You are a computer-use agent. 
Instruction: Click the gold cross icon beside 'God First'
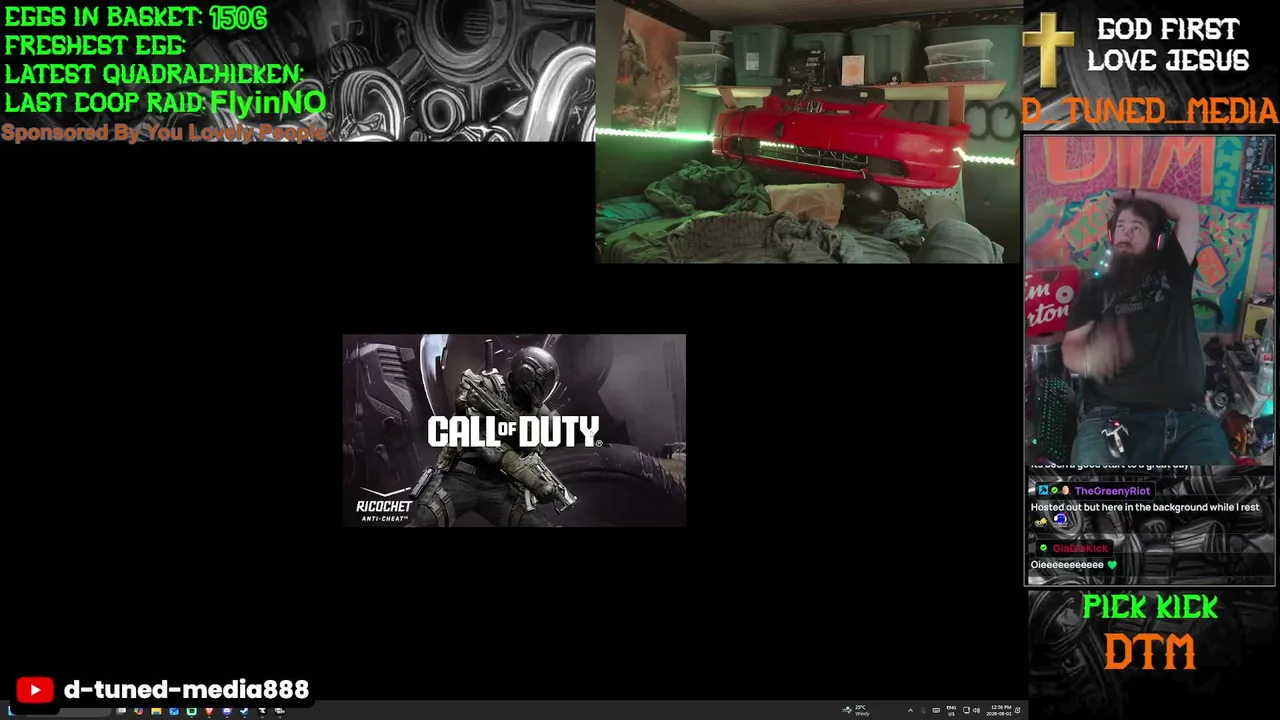(x=1048, y=51)
